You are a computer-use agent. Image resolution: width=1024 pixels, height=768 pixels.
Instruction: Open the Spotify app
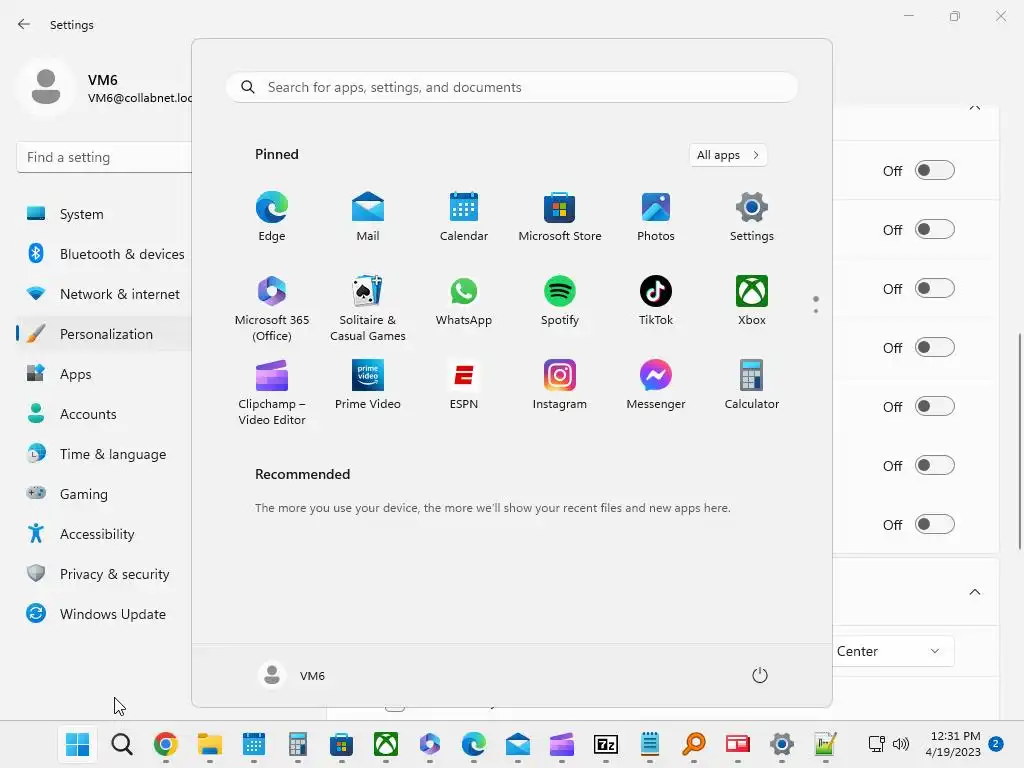560,301
